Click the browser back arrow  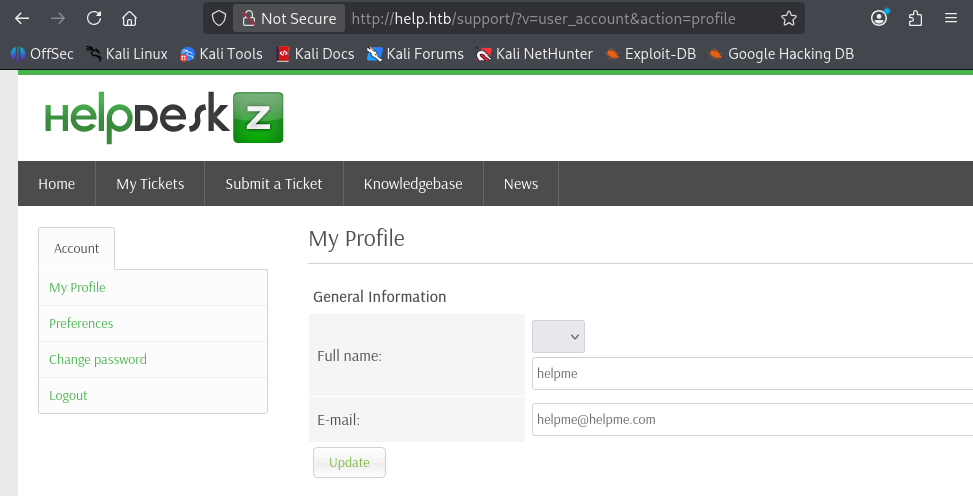tap(22, 18)
